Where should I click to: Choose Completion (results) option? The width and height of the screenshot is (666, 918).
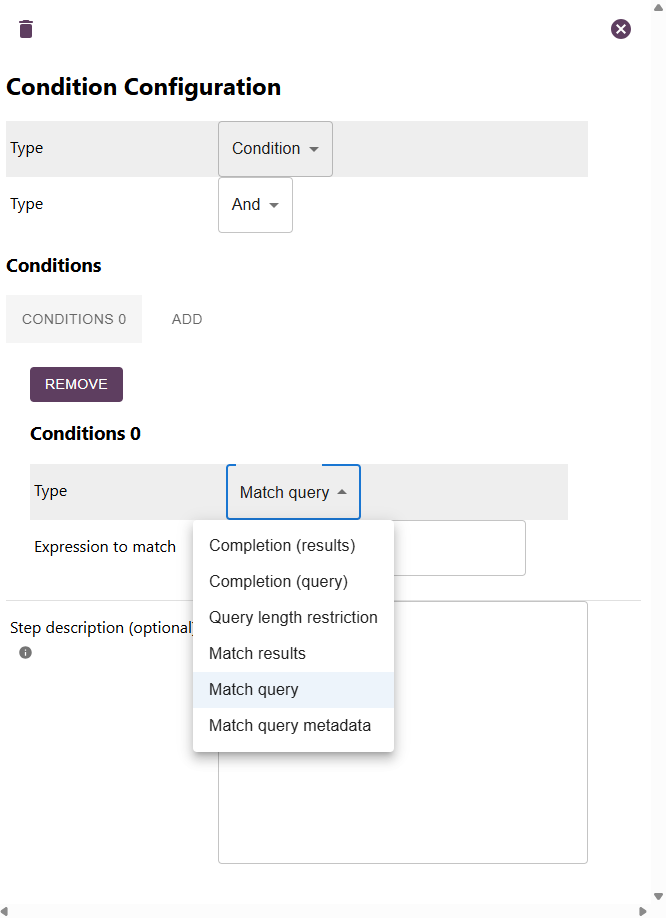click(x=282, y=546)
